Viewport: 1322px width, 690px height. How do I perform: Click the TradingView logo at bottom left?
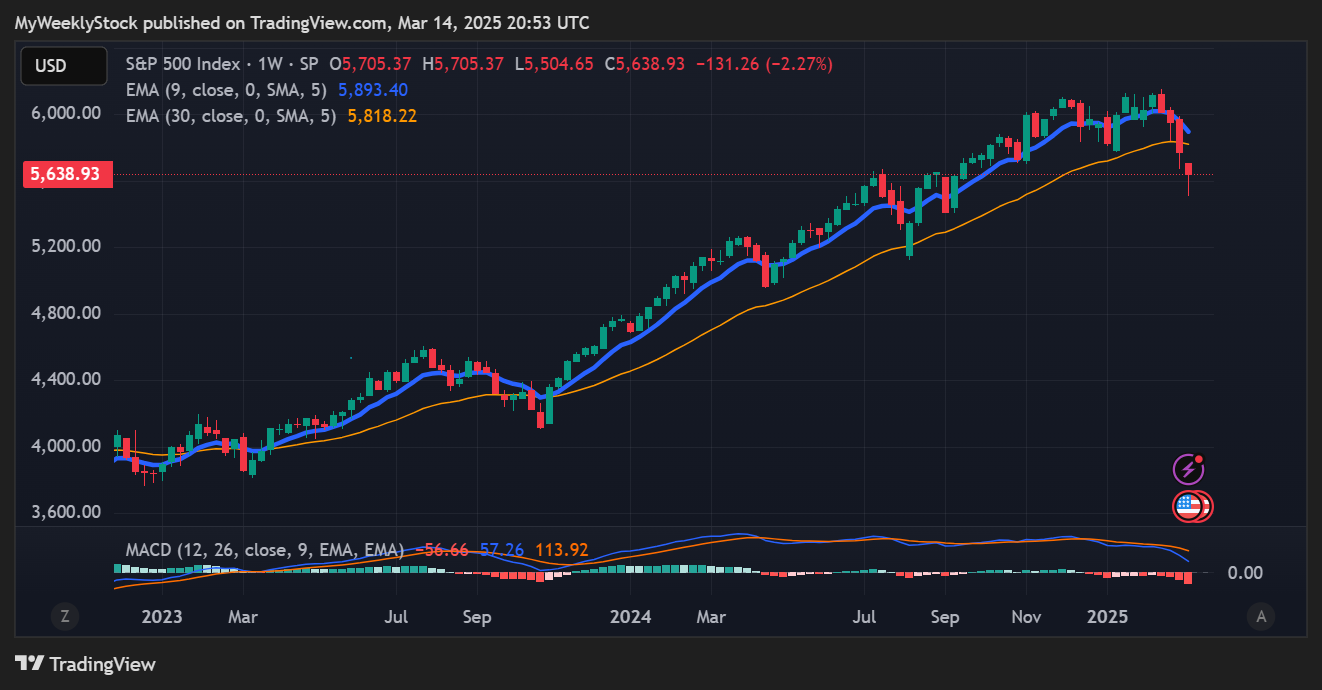click(86, 663)
